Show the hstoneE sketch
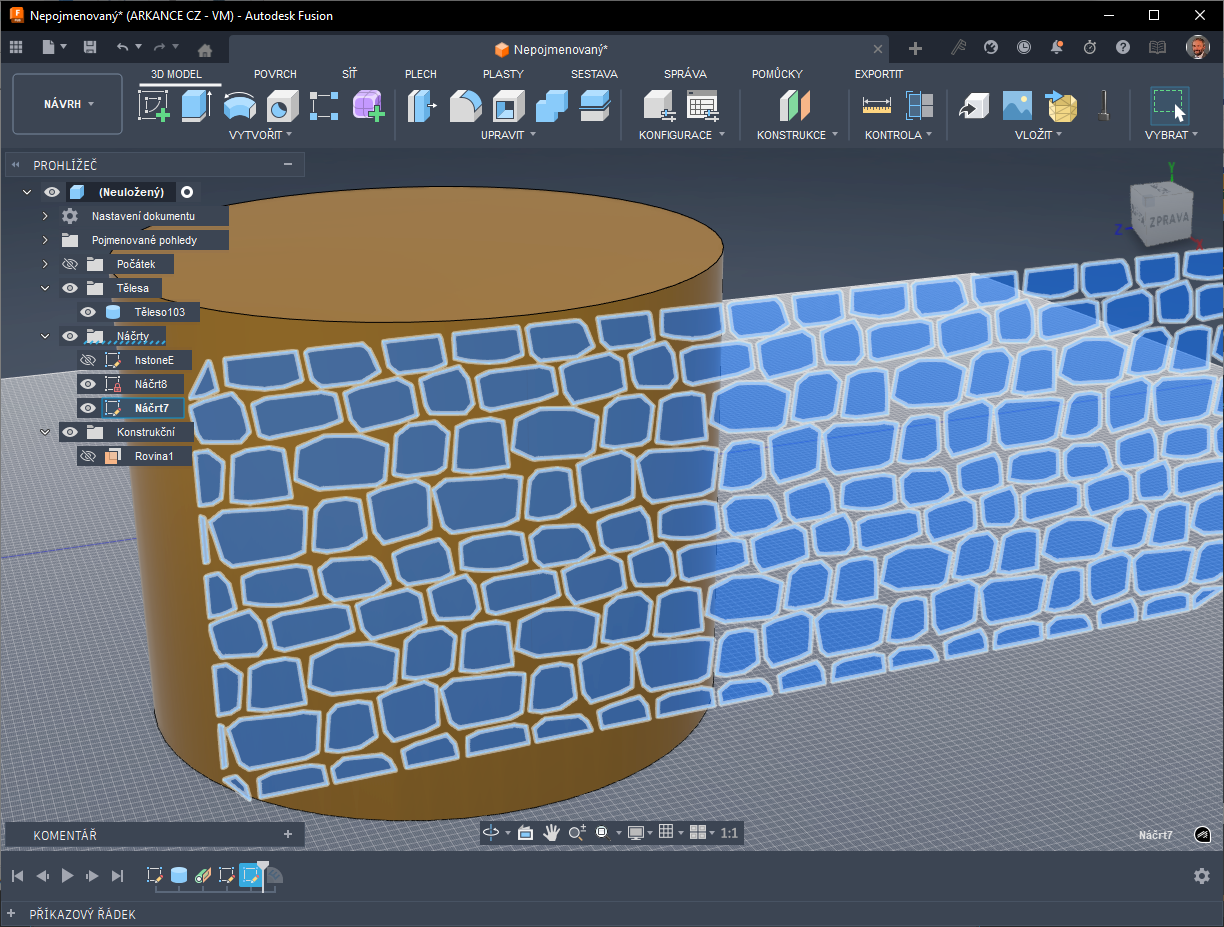Viewport: 1224px width, 927px height. tap(88, 360)
